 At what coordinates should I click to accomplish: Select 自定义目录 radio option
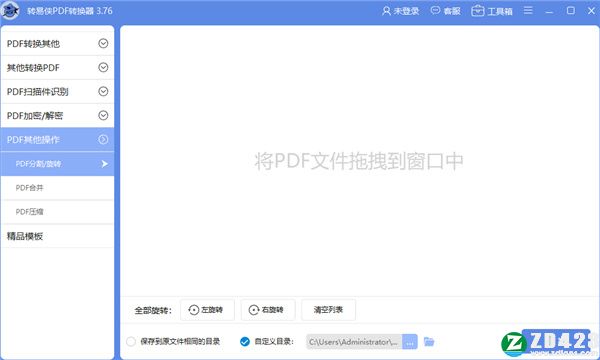[x=245, y=342]
